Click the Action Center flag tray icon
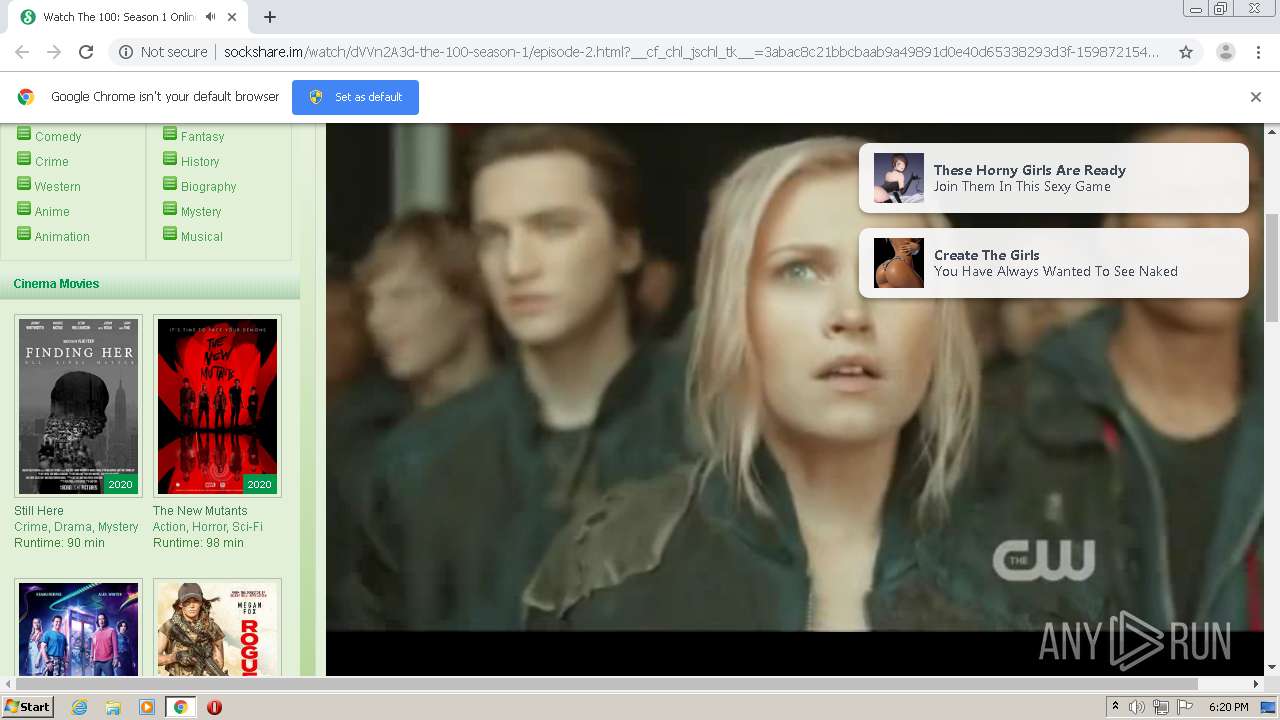 1185,707
